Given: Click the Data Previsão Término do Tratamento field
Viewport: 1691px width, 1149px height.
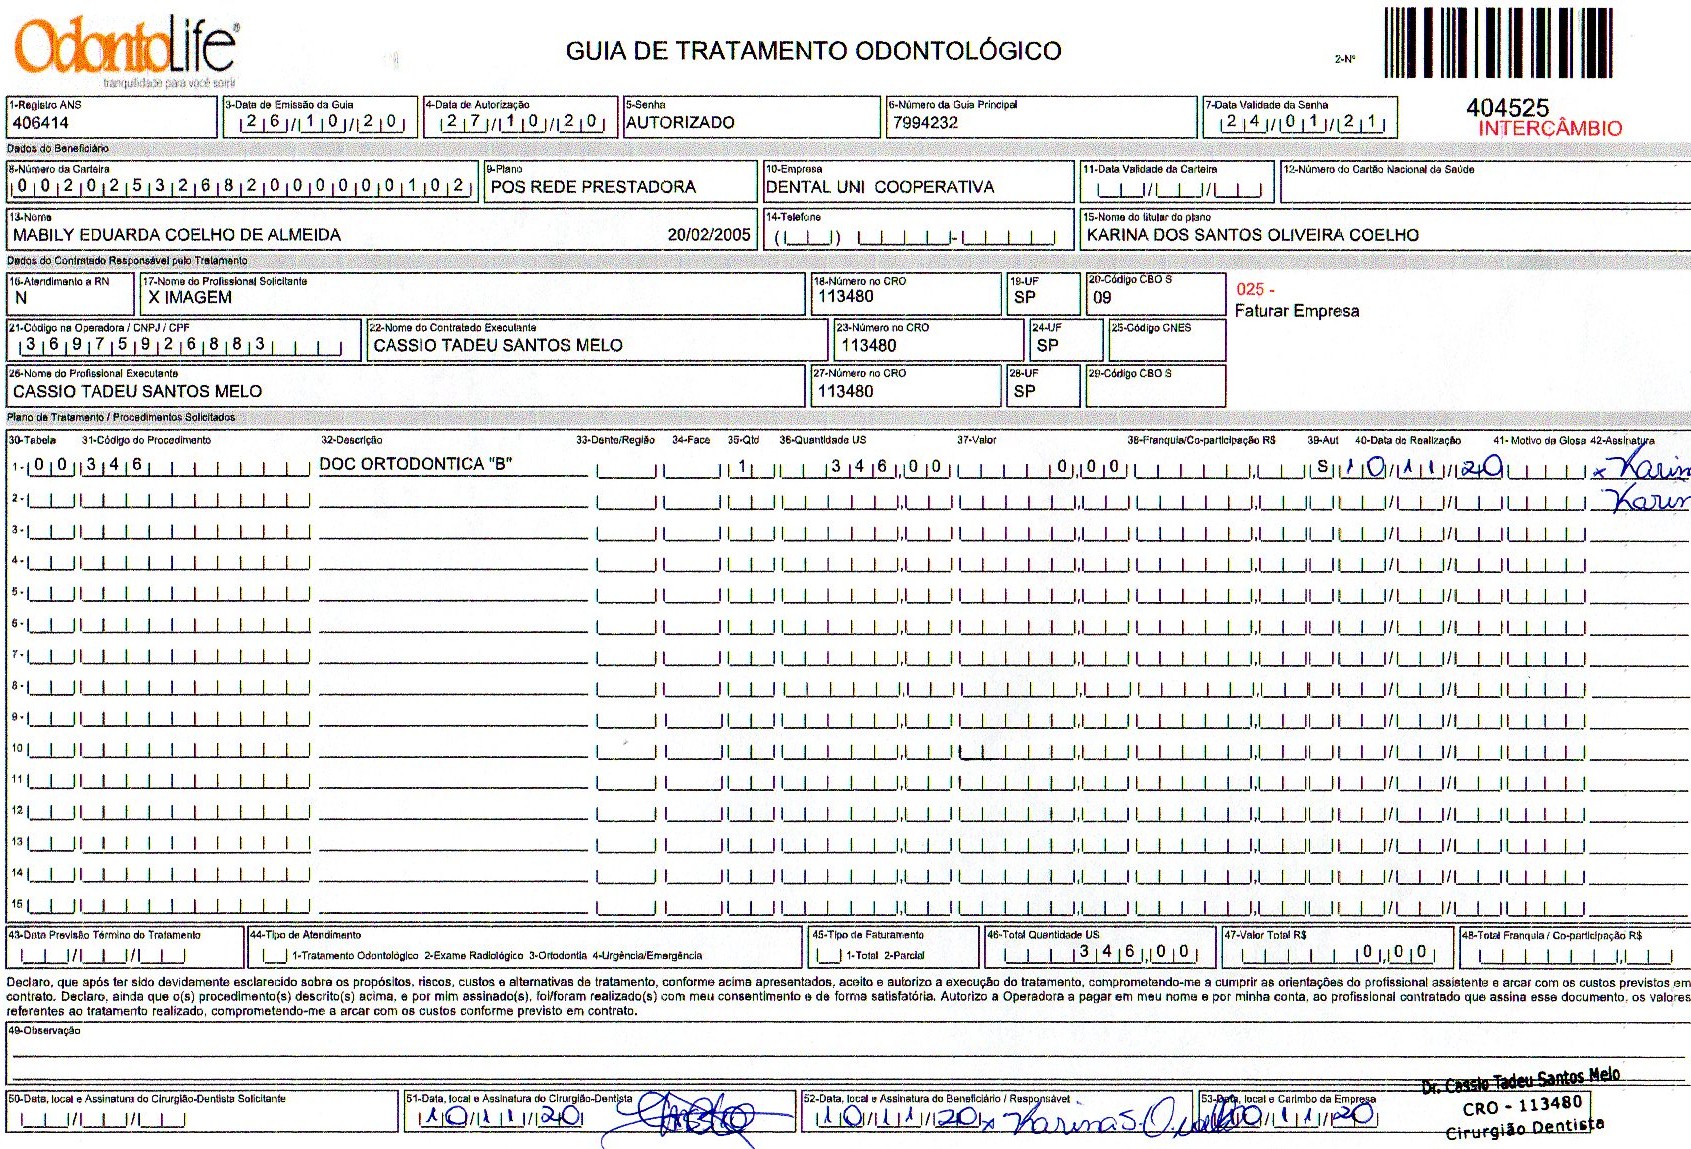Looking at the screenshot, I should (126, 948).
